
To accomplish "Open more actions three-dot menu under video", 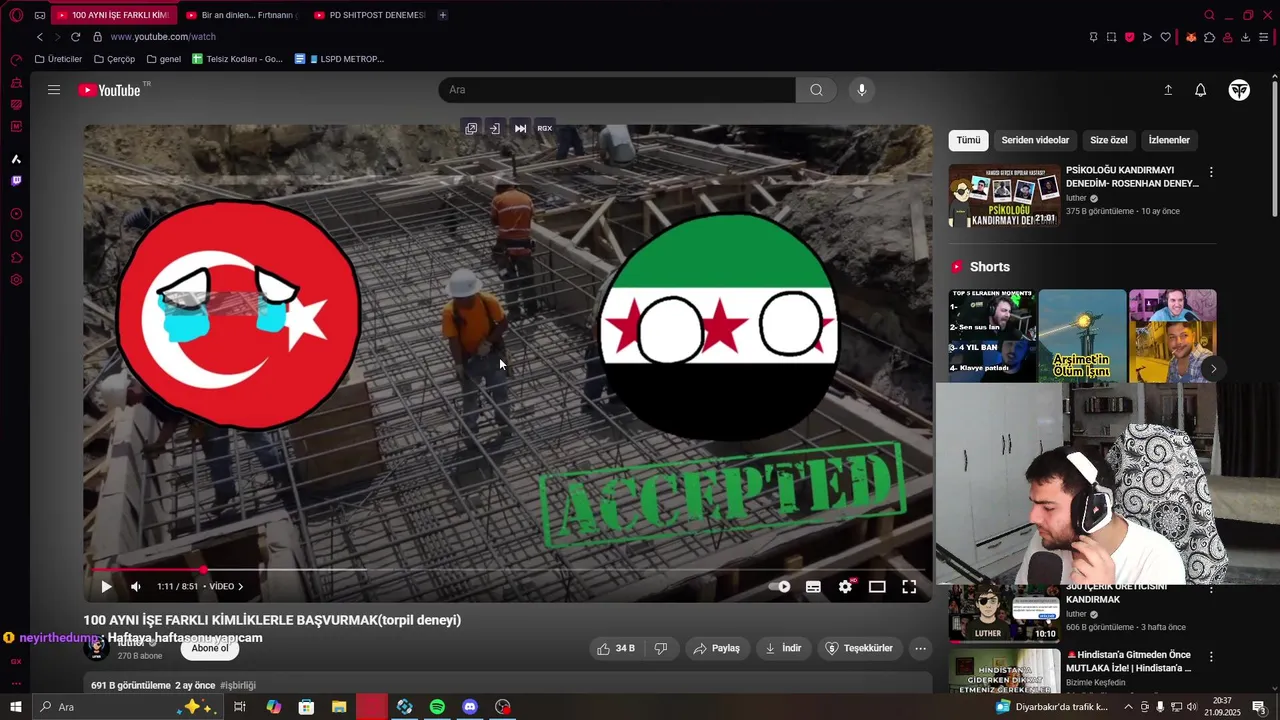I will tap(920, 648).
